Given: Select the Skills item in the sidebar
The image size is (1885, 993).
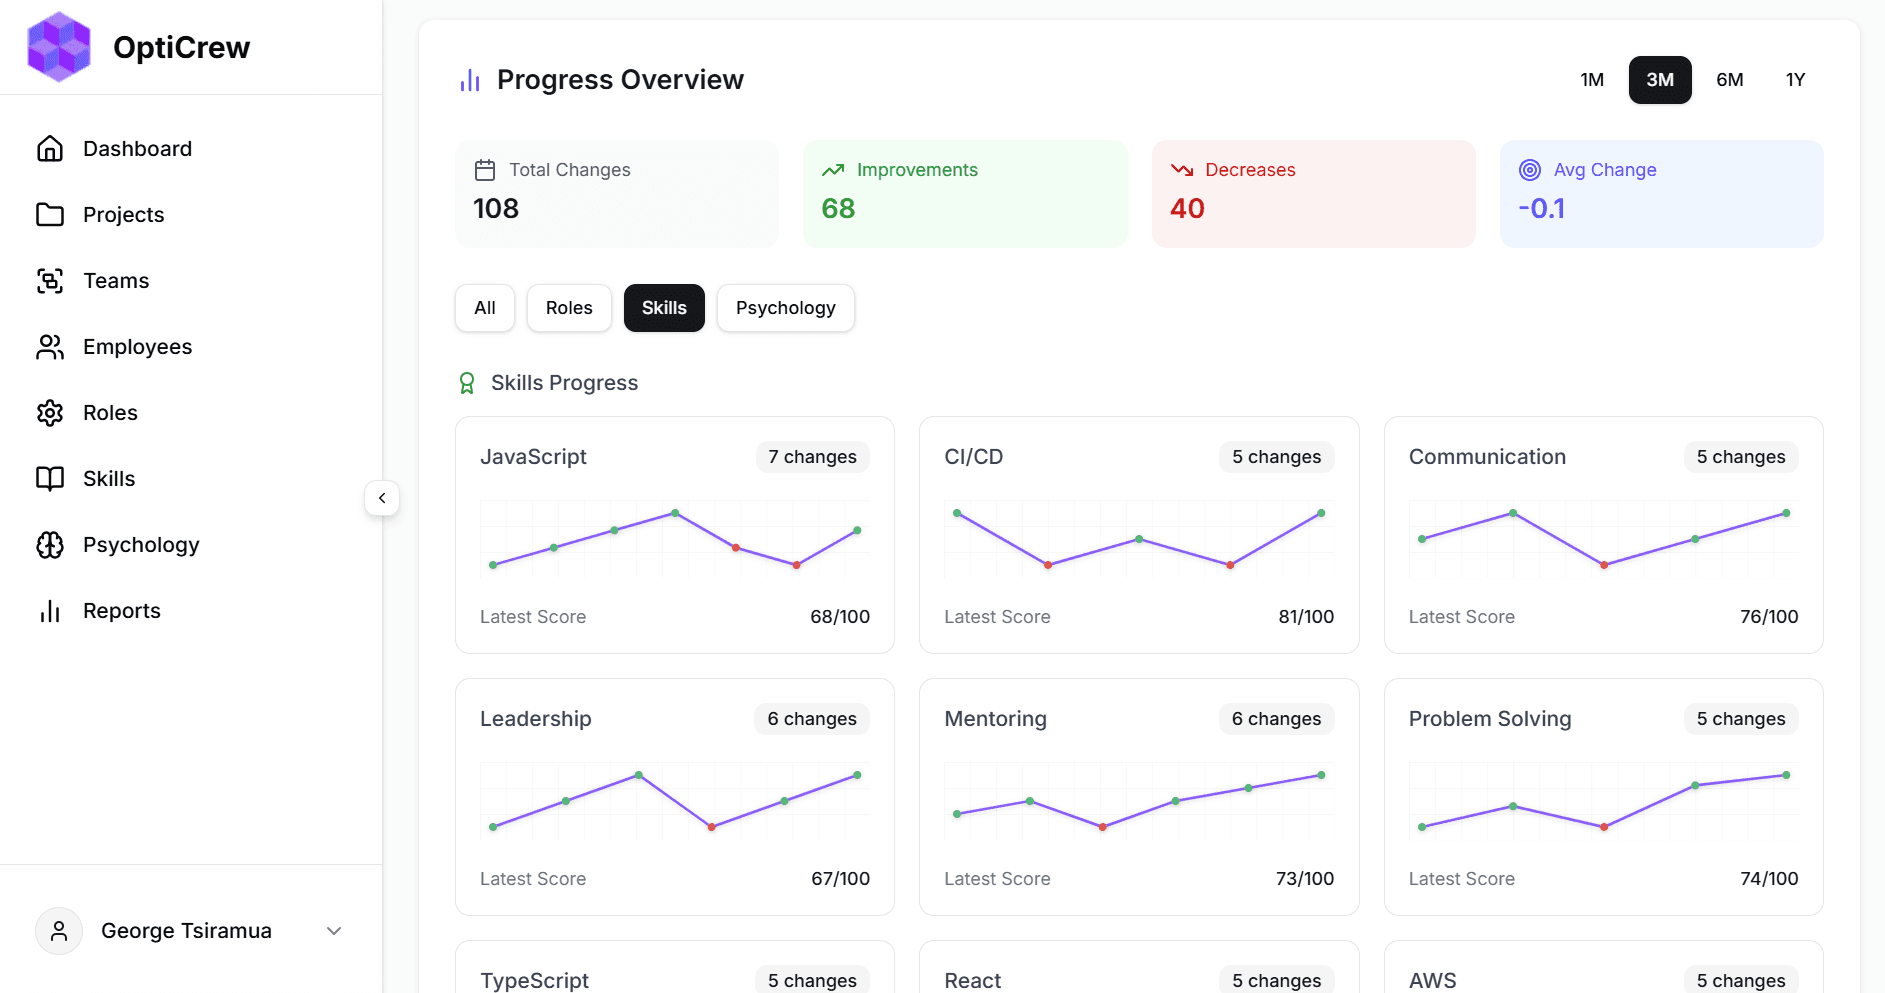Looking at the screenshot, I should (50, 478).
